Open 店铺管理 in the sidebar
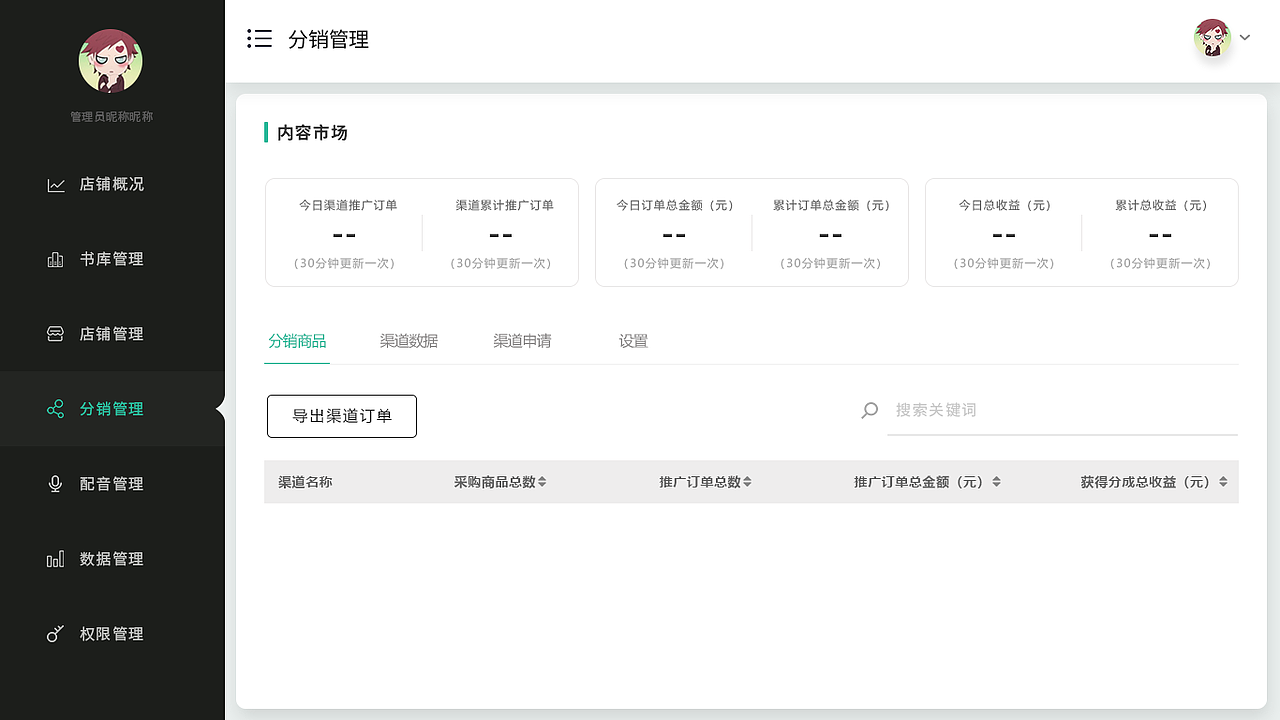Viewport: 1280px width, 720px height. tap(112, 334)
